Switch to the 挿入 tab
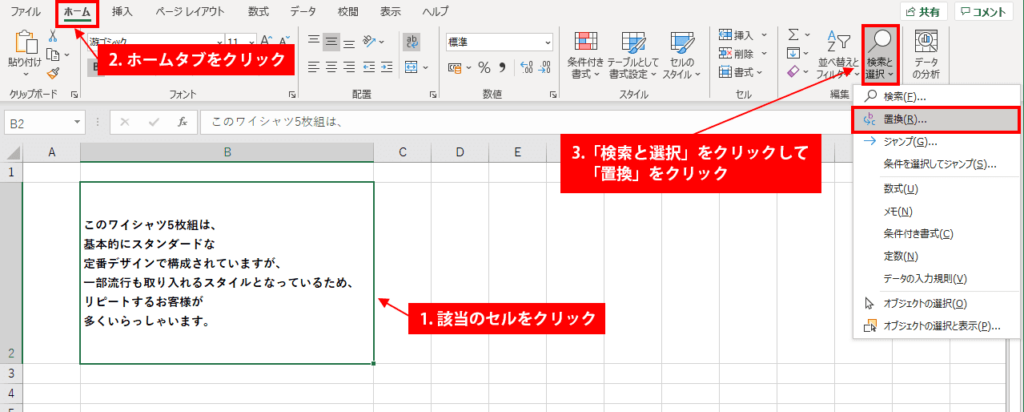Screen dimensions: 1024x412 122,11
